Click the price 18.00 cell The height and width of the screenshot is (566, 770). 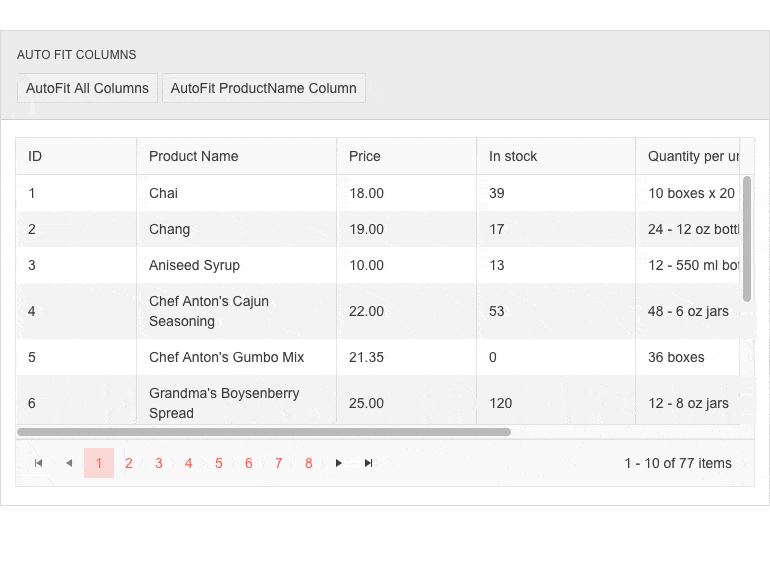click(407, 193)
